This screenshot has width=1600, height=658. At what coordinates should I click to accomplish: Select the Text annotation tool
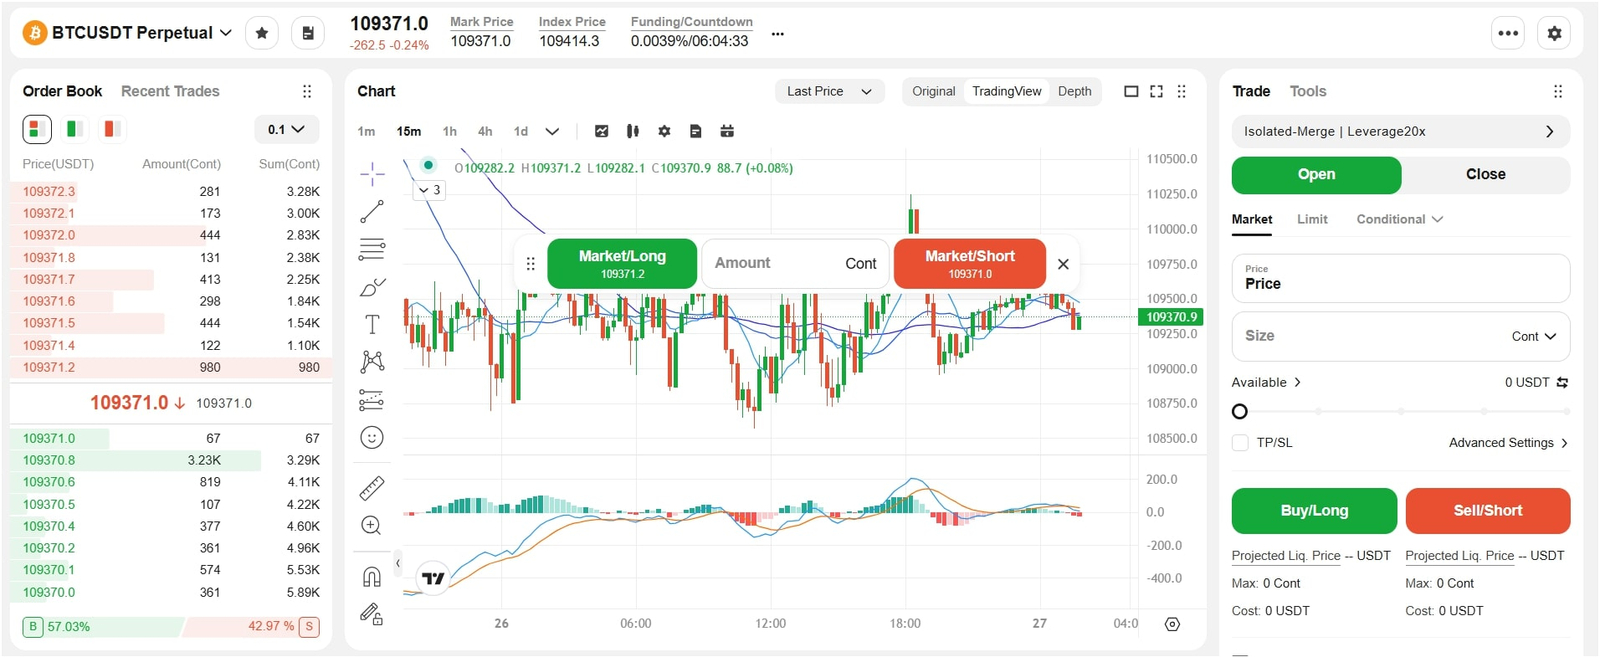click(372, 324)
